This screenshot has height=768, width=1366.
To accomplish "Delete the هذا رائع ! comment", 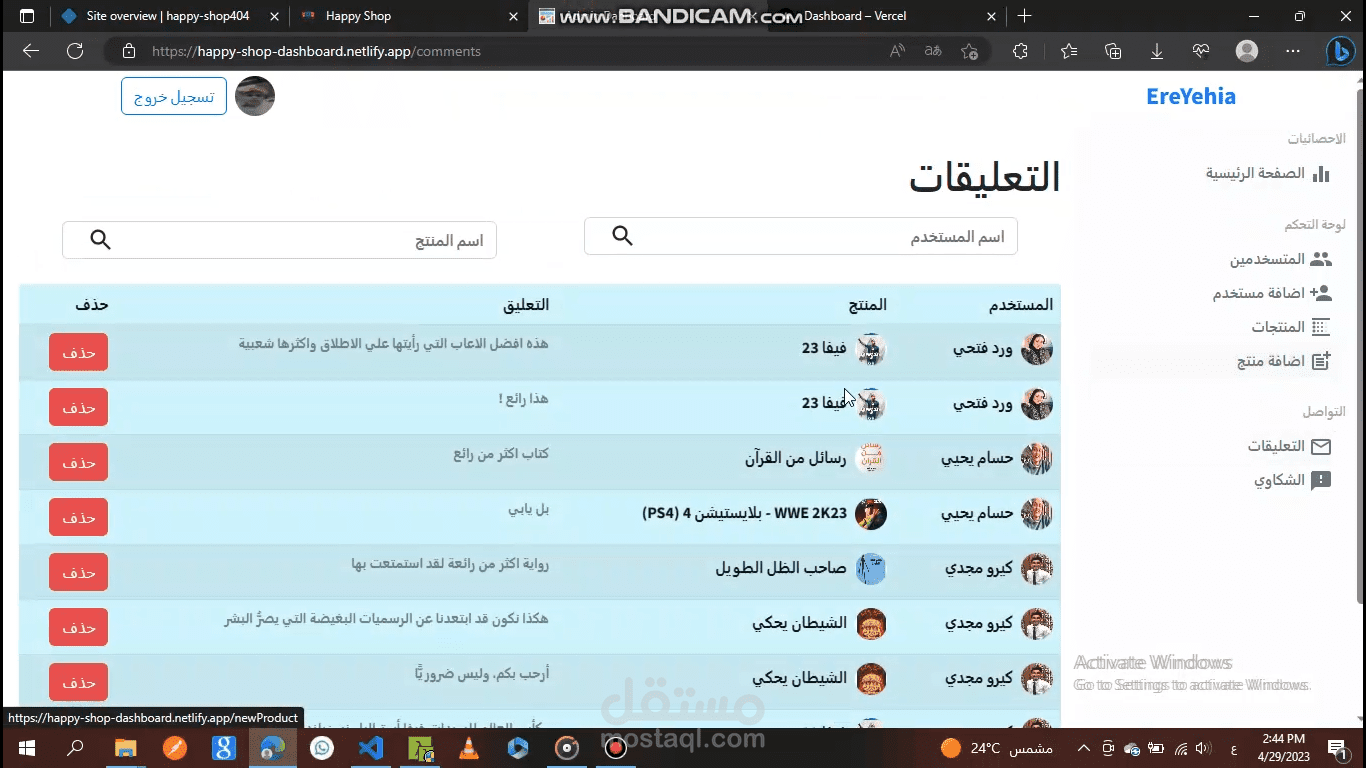I will click(x=78, y=407).
